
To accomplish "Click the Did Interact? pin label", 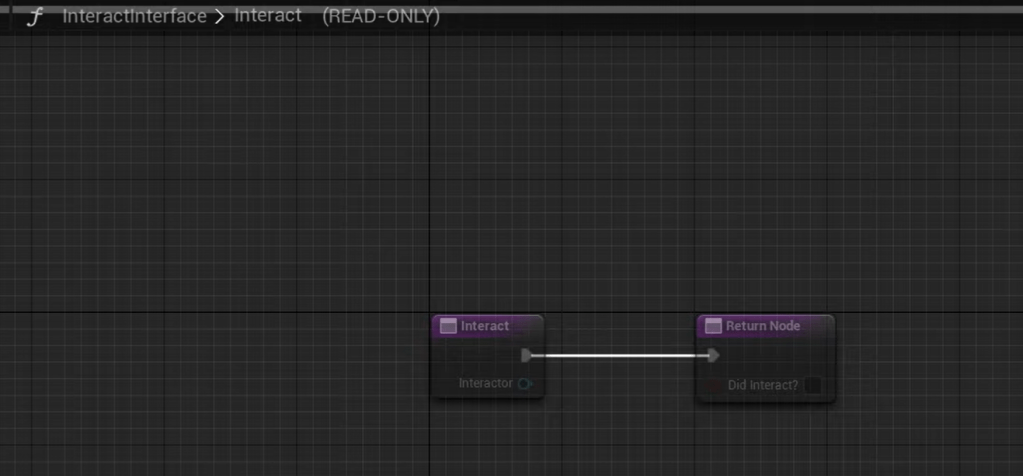I will [762, 385].
